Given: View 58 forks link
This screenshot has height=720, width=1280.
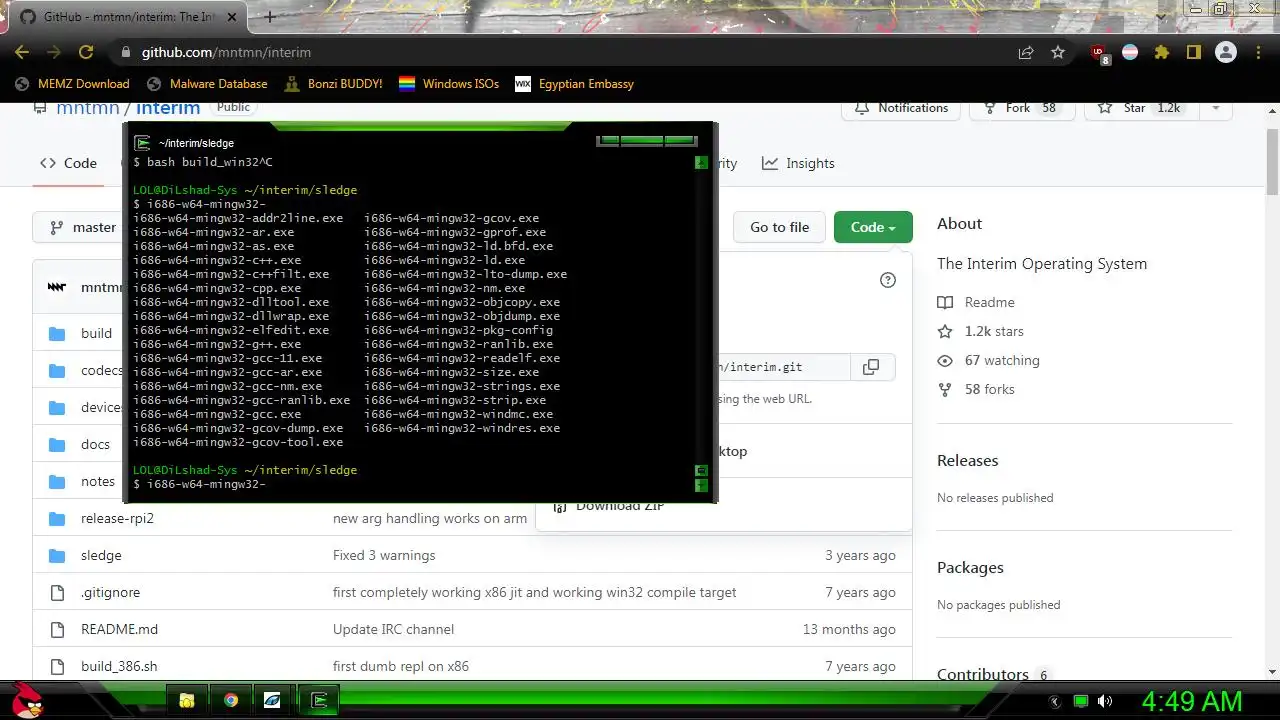Looking at the screenshot, I should click(976, 389).
